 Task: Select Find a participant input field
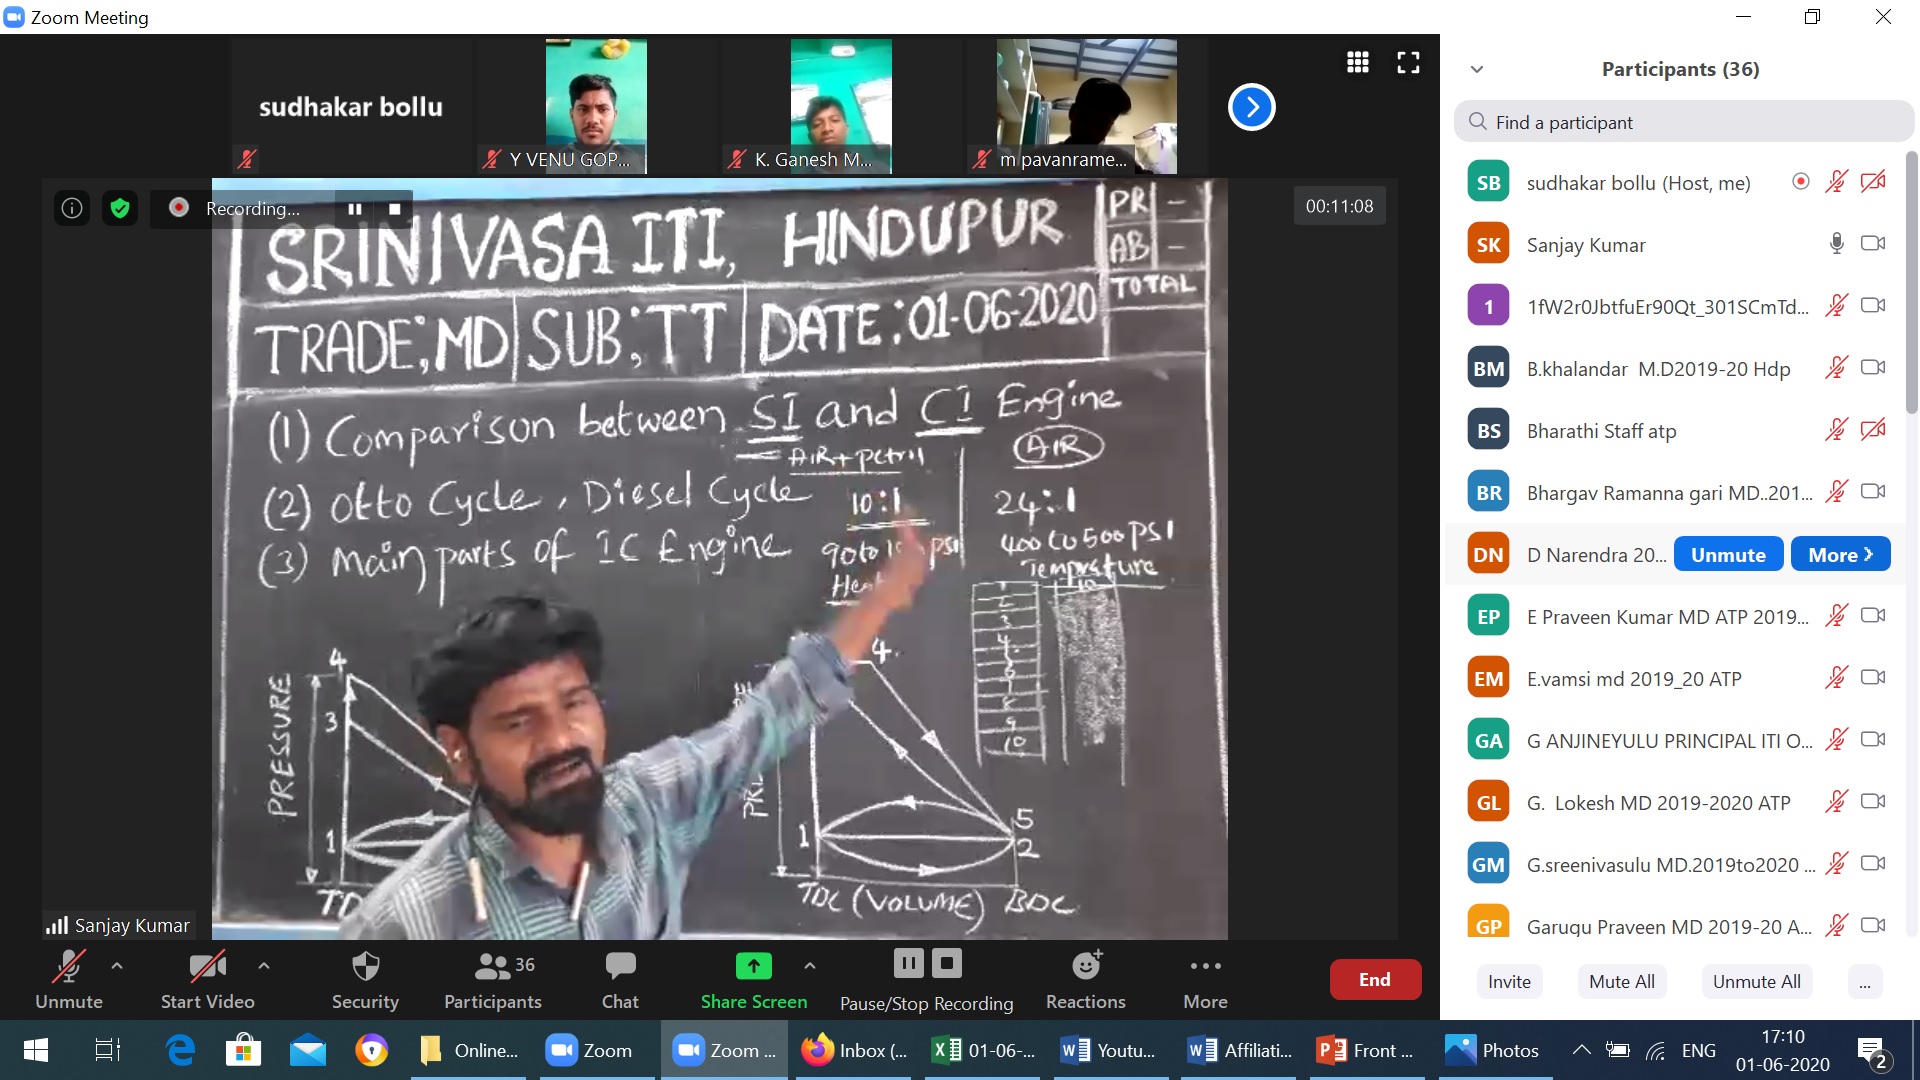point(1681,121)
